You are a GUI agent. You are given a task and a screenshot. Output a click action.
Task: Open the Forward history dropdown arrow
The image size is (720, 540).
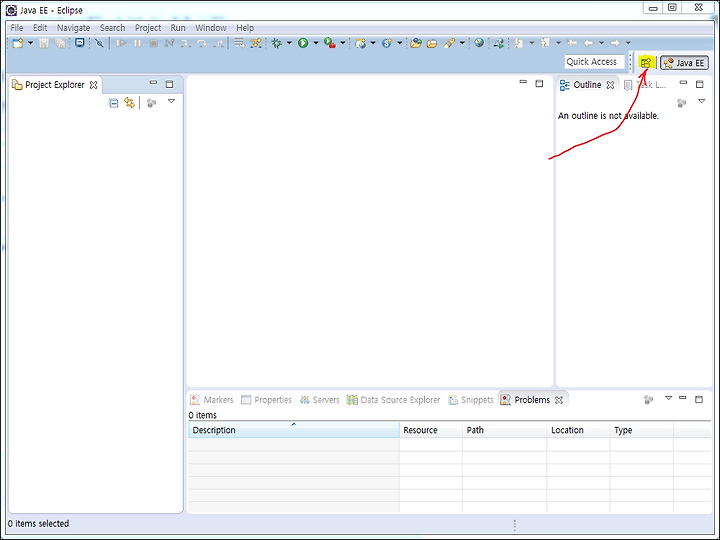pos(628,43)
